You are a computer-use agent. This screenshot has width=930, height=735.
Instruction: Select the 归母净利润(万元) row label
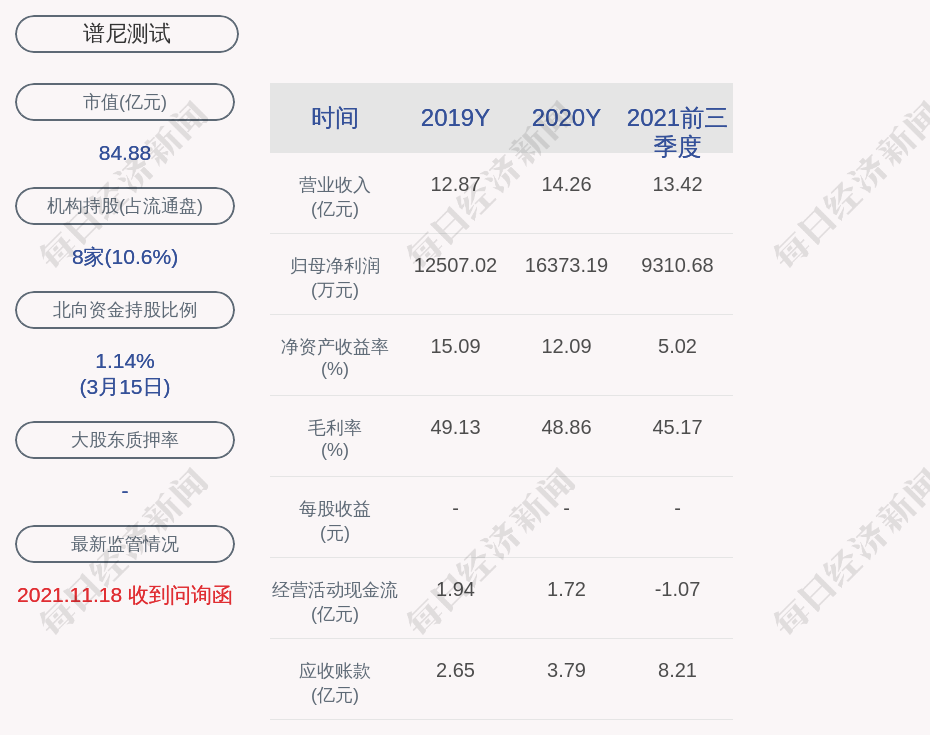pyautogui.click(x=335, y=277)
